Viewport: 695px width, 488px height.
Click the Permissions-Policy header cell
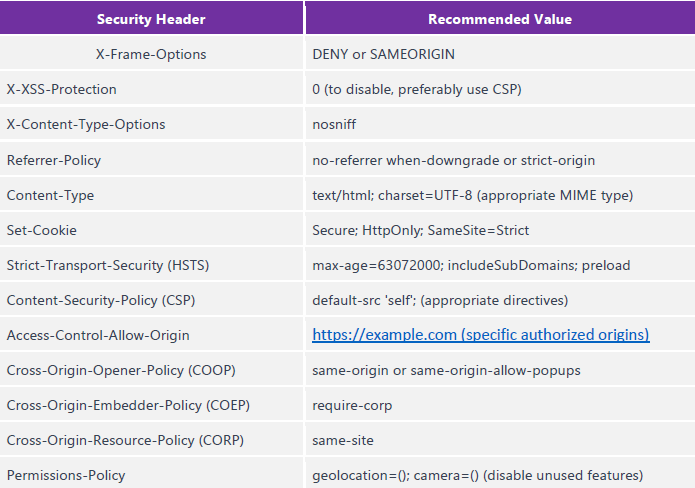[65, 475]
